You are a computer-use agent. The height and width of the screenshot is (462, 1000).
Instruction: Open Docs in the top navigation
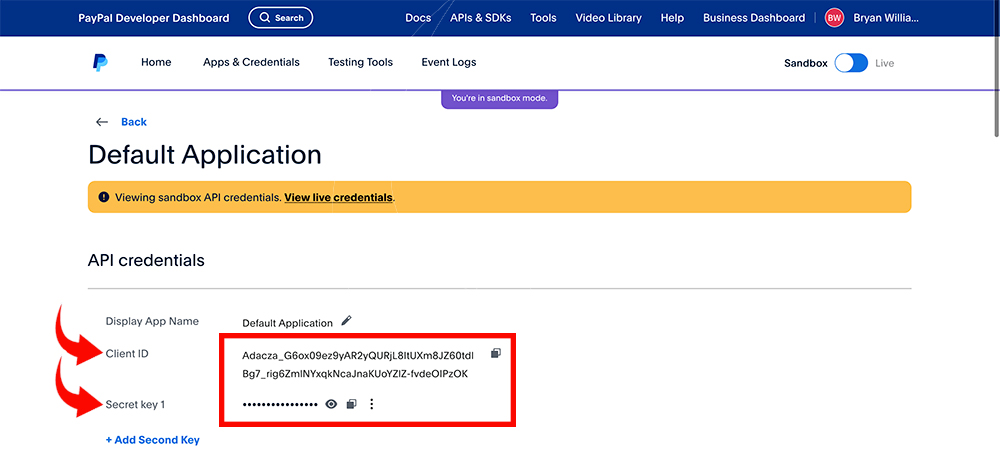tap(418, 18)
